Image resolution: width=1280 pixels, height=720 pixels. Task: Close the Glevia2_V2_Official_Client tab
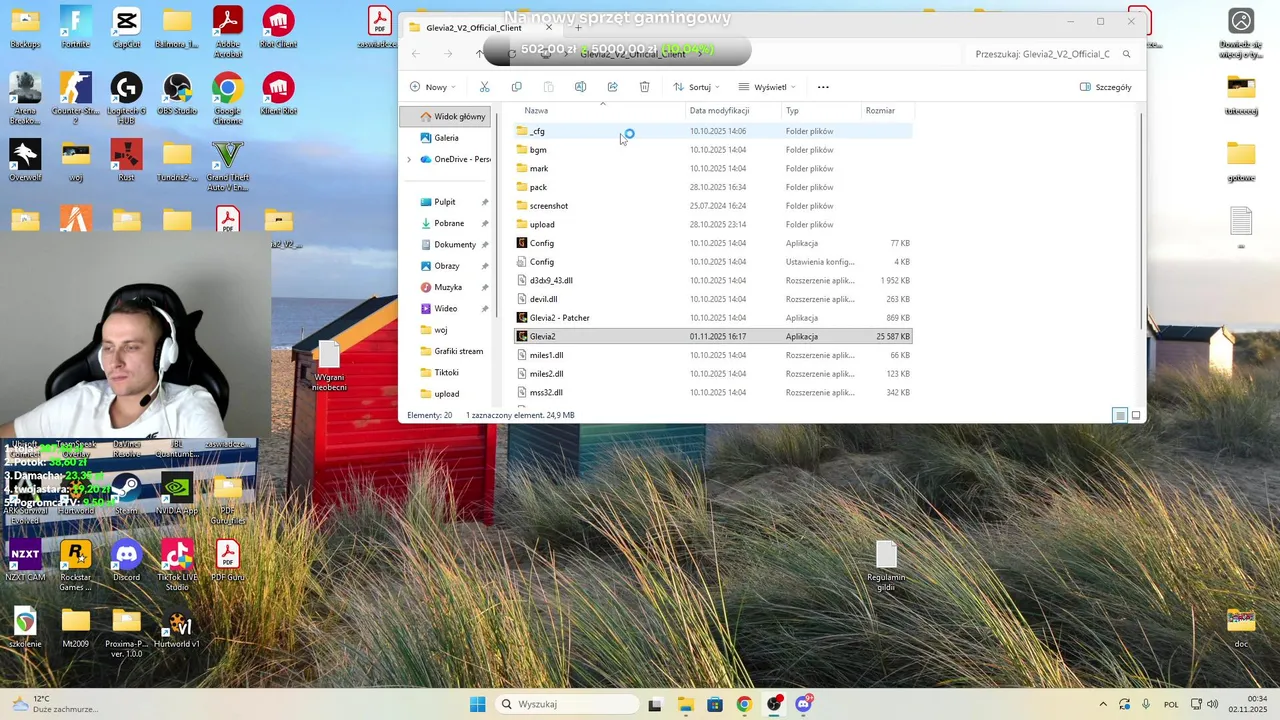[548, 27]
